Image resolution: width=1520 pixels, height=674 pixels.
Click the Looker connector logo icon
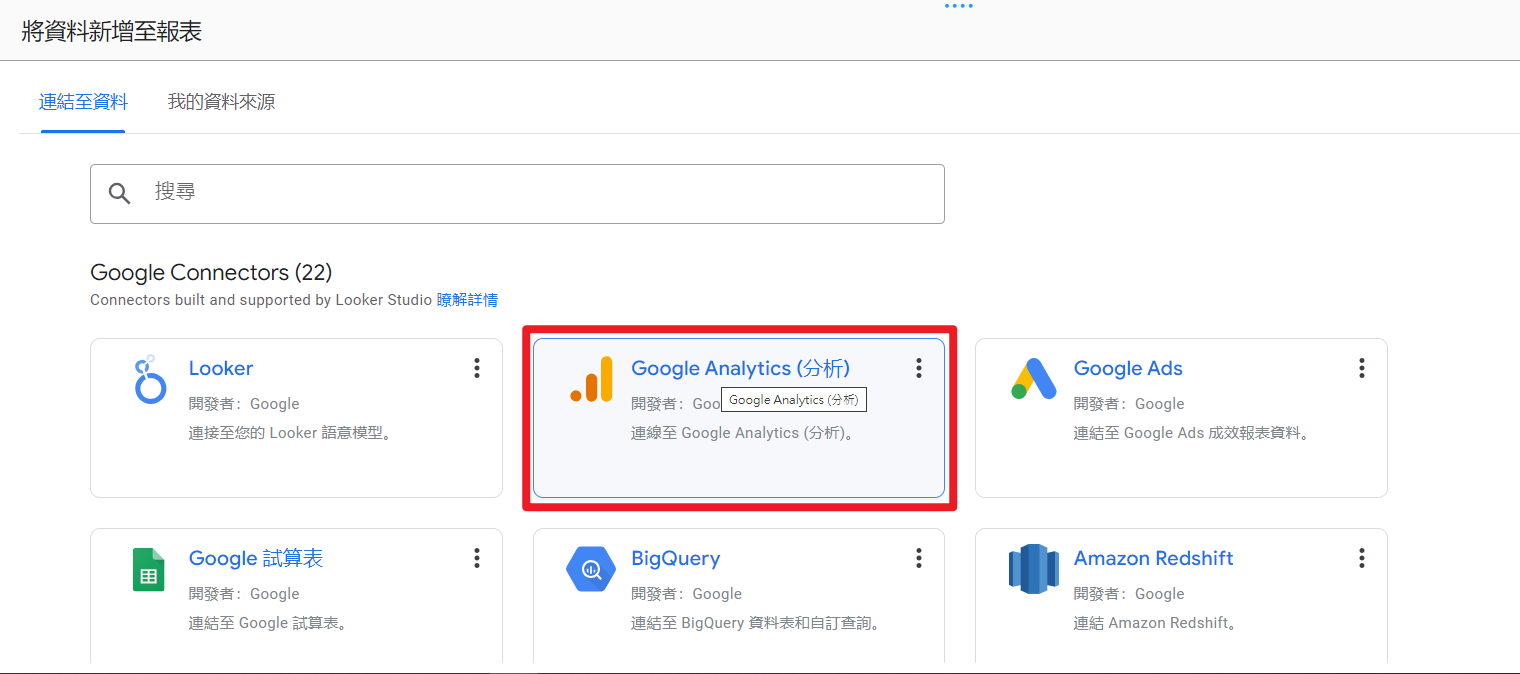tap(149, 379)
